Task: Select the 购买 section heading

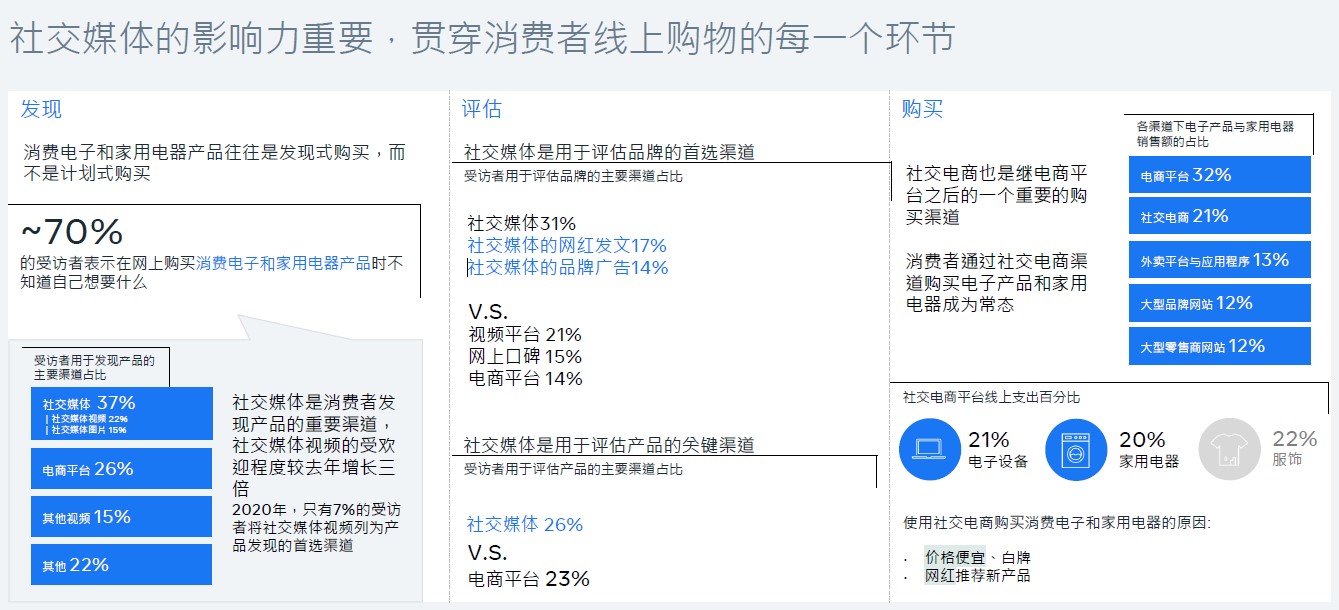Action: 921,110
